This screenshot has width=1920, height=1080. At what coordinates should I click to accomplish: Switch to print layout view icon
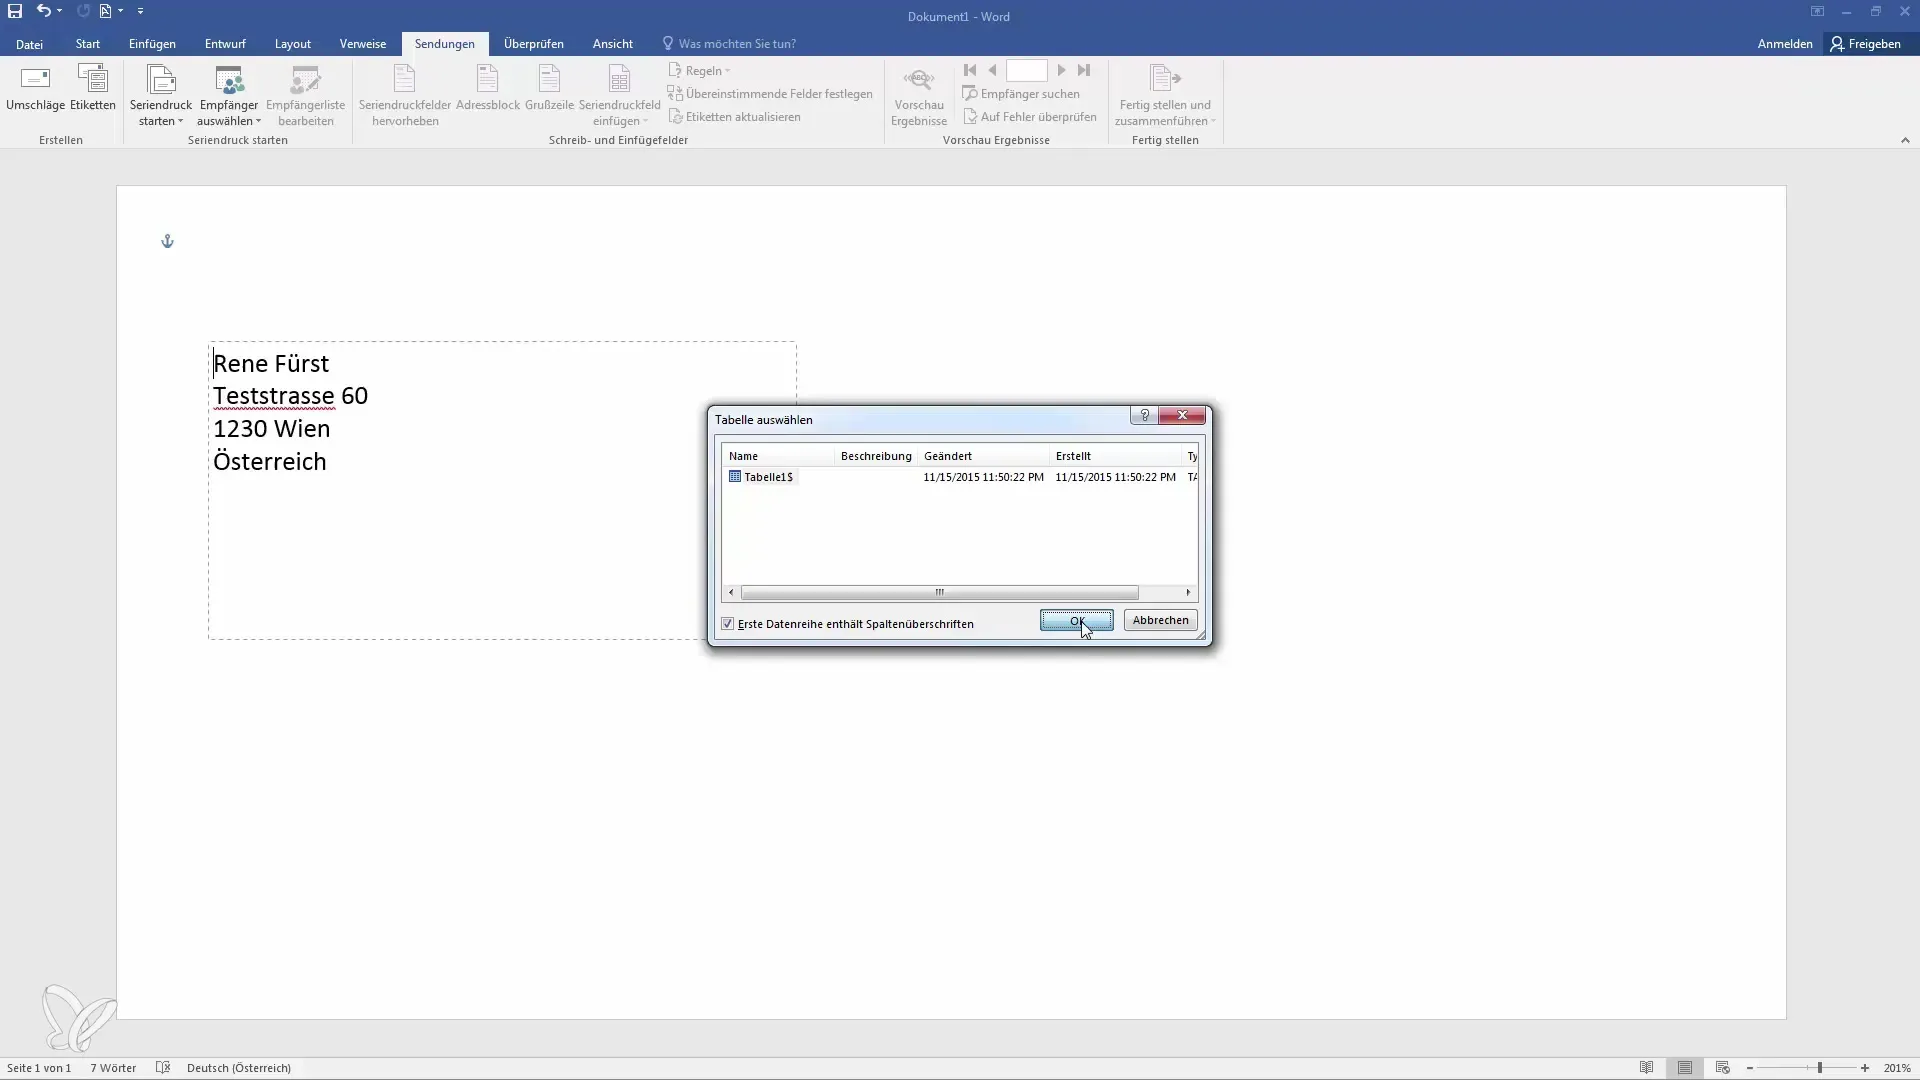[1685, 1068]
